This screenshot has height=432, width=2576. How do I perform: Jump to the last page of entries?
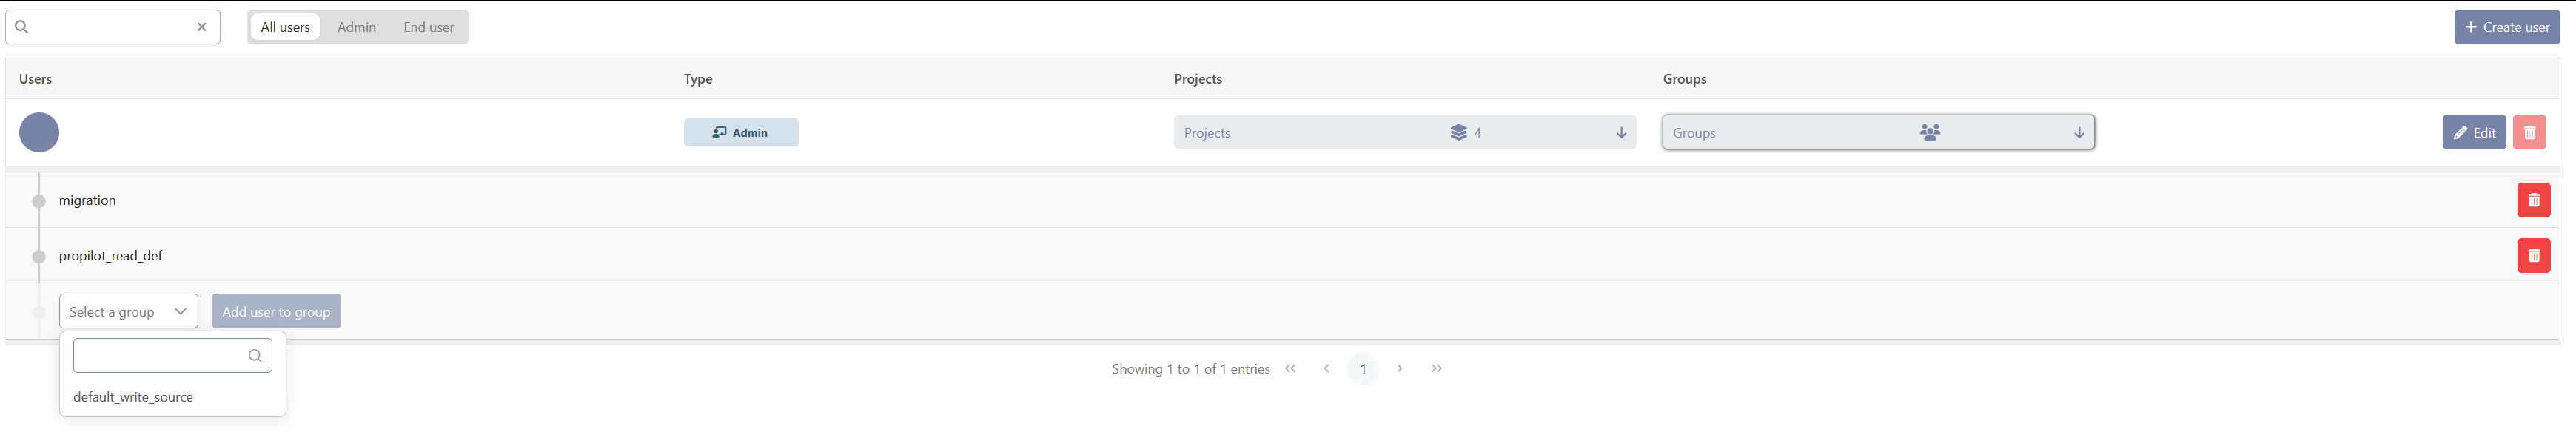pos(1436,369)
